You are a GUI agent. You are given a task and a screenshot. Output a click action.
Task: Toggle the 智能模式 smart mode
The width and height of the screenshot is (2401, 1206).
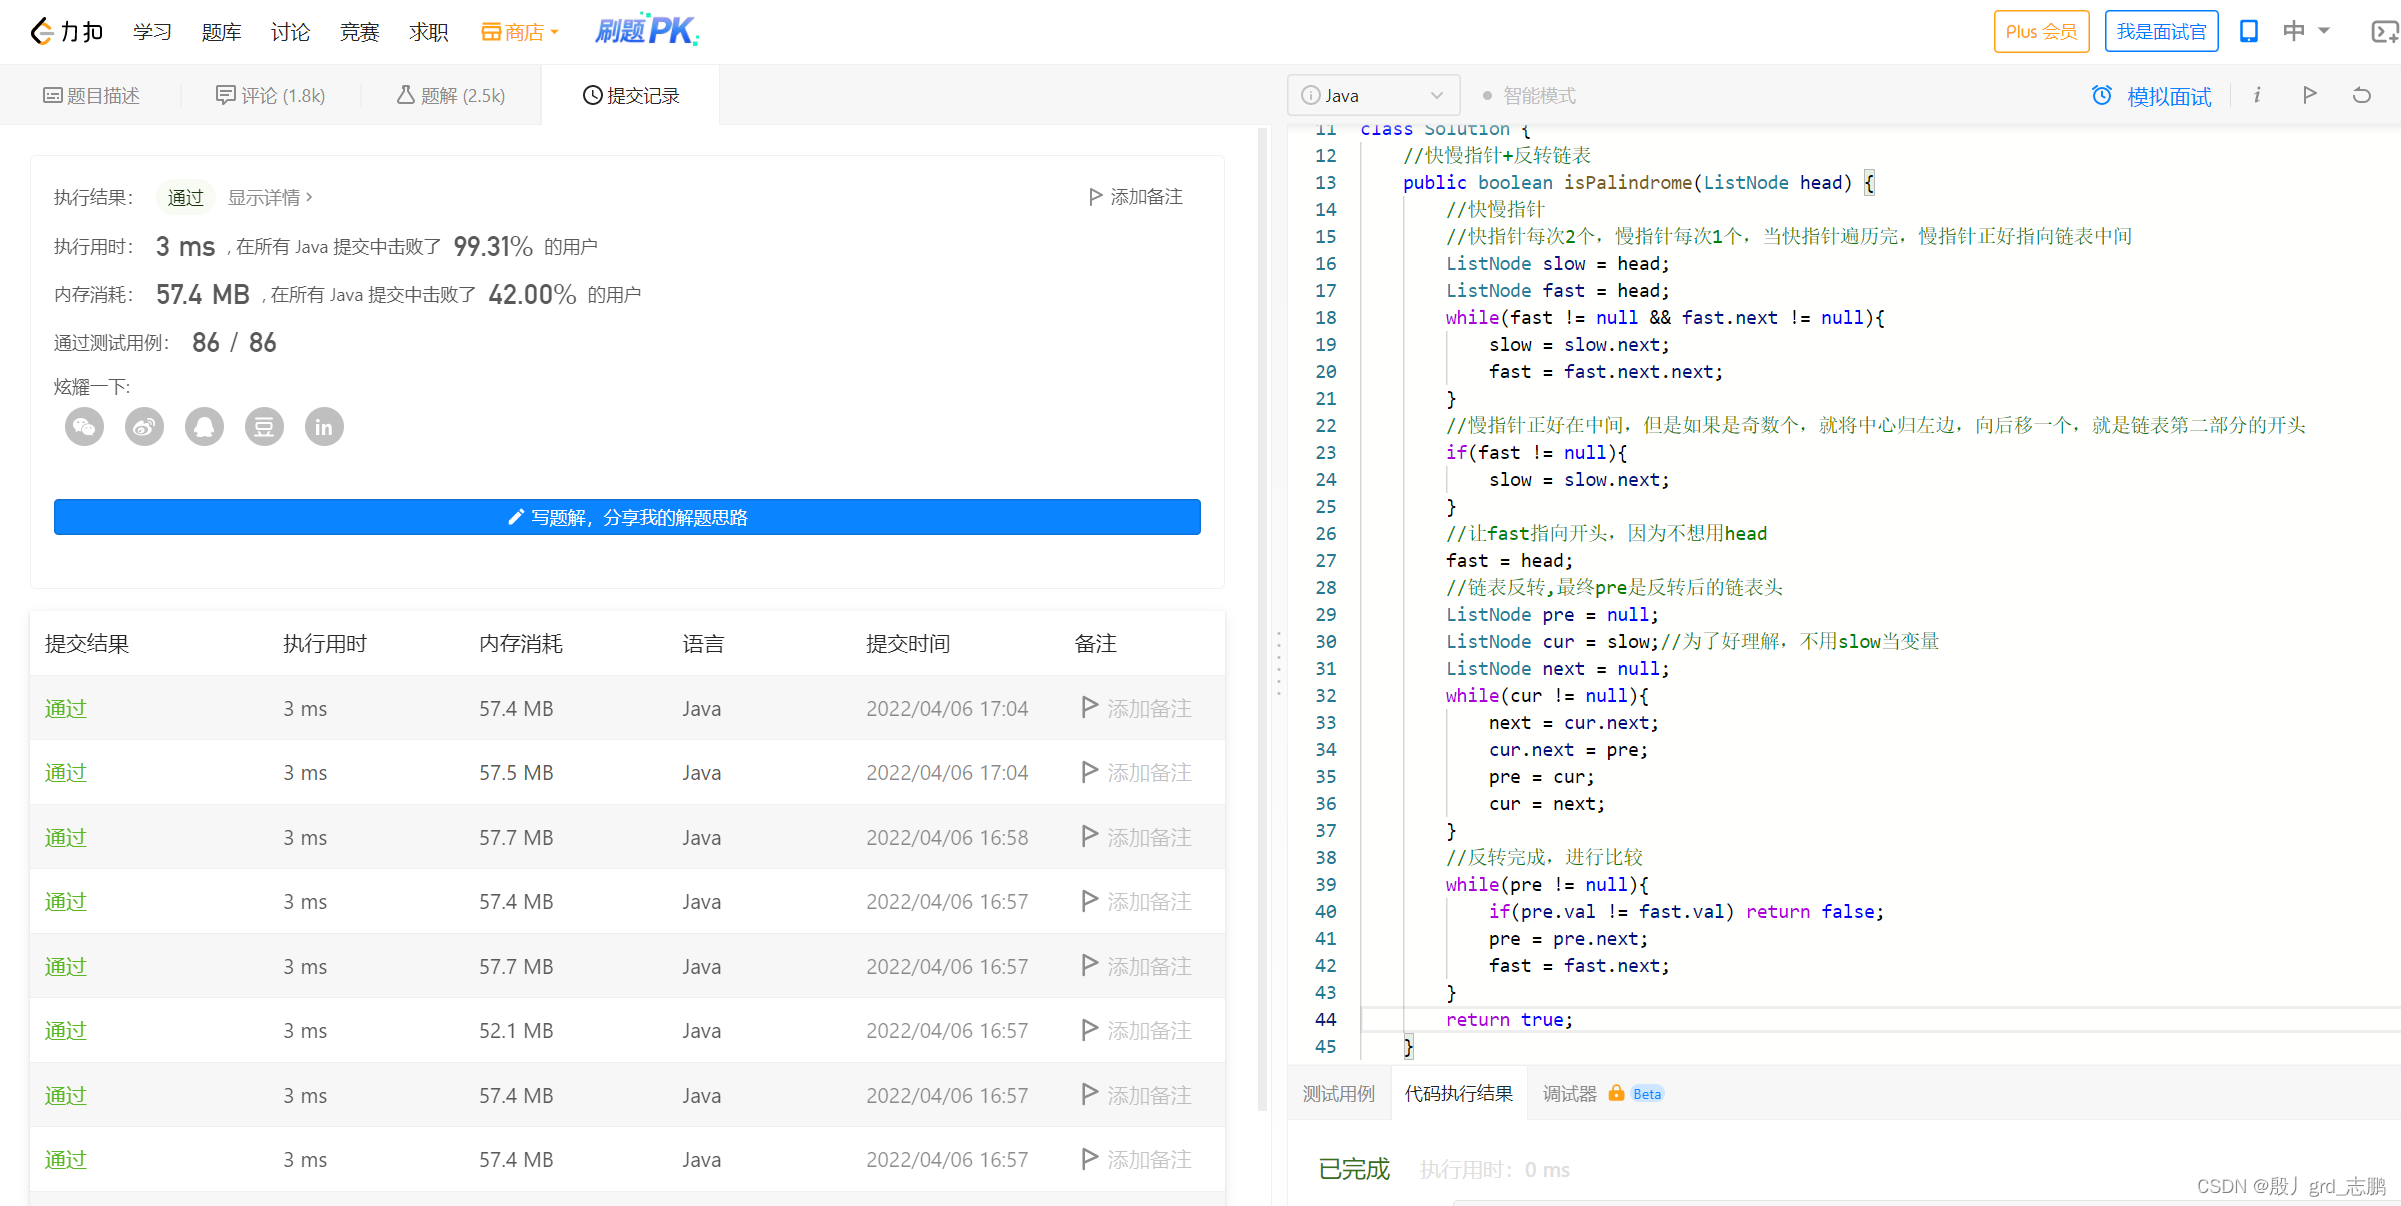pyautogui.click(x=1529, y=96)
